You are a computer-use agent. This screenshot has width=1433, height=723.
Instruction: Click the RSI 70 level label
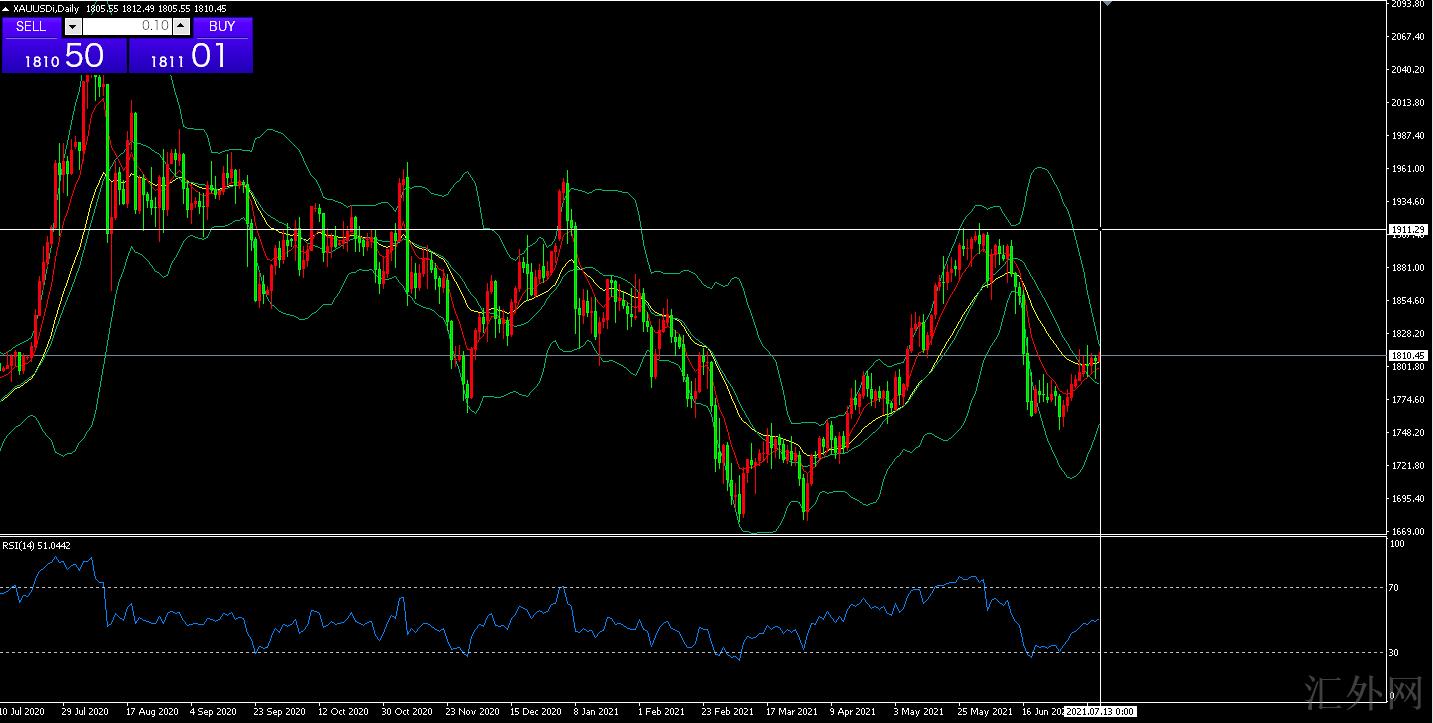(1393, 588)
